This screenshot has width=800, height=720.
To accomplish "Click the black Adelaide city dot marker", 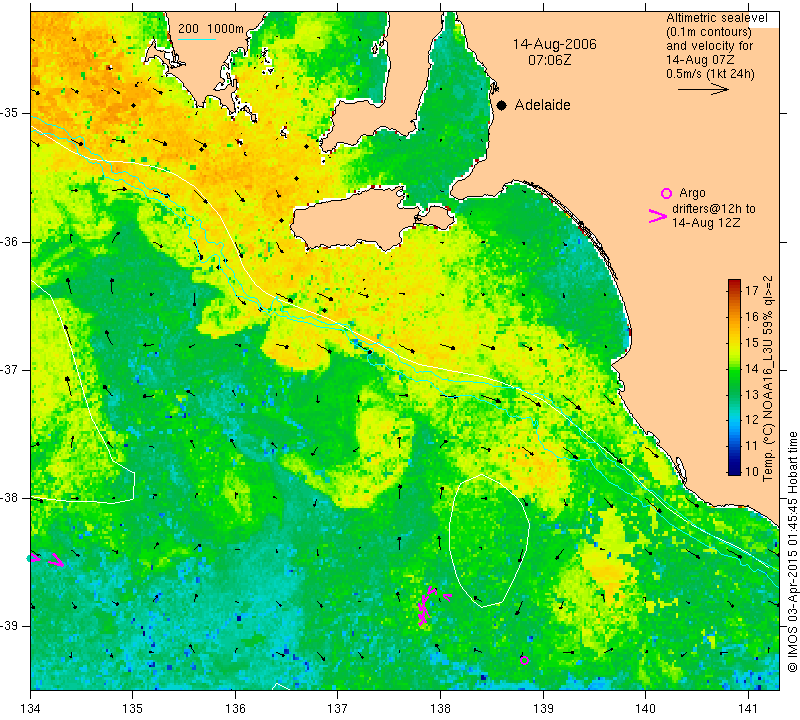I will (x=502, y=105).
